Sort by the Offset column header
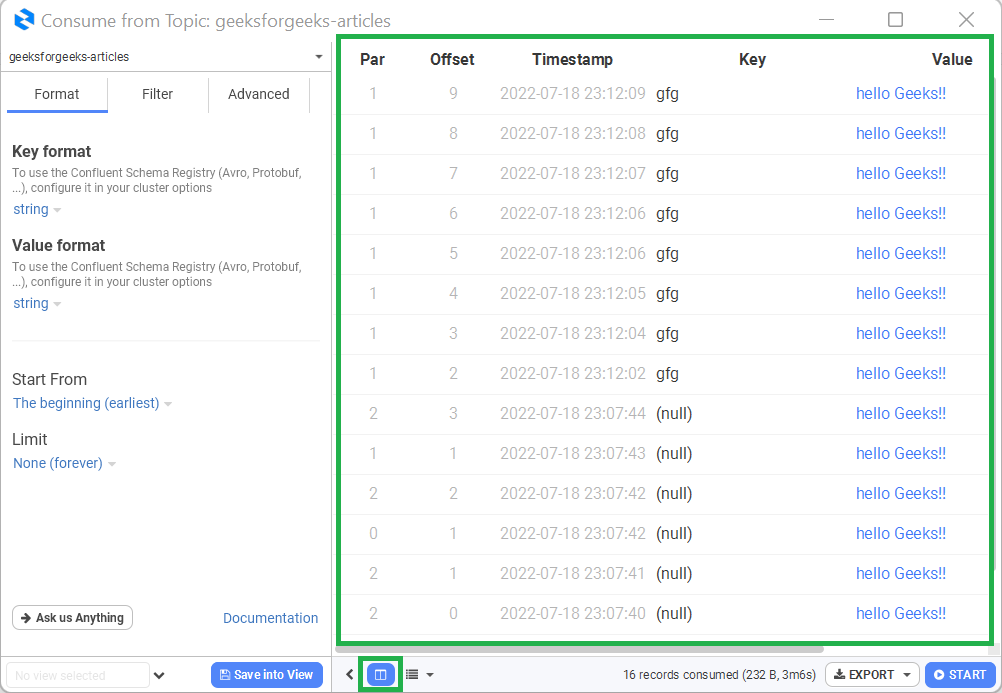Screen dimensions: 1002x693 (452, 59)
